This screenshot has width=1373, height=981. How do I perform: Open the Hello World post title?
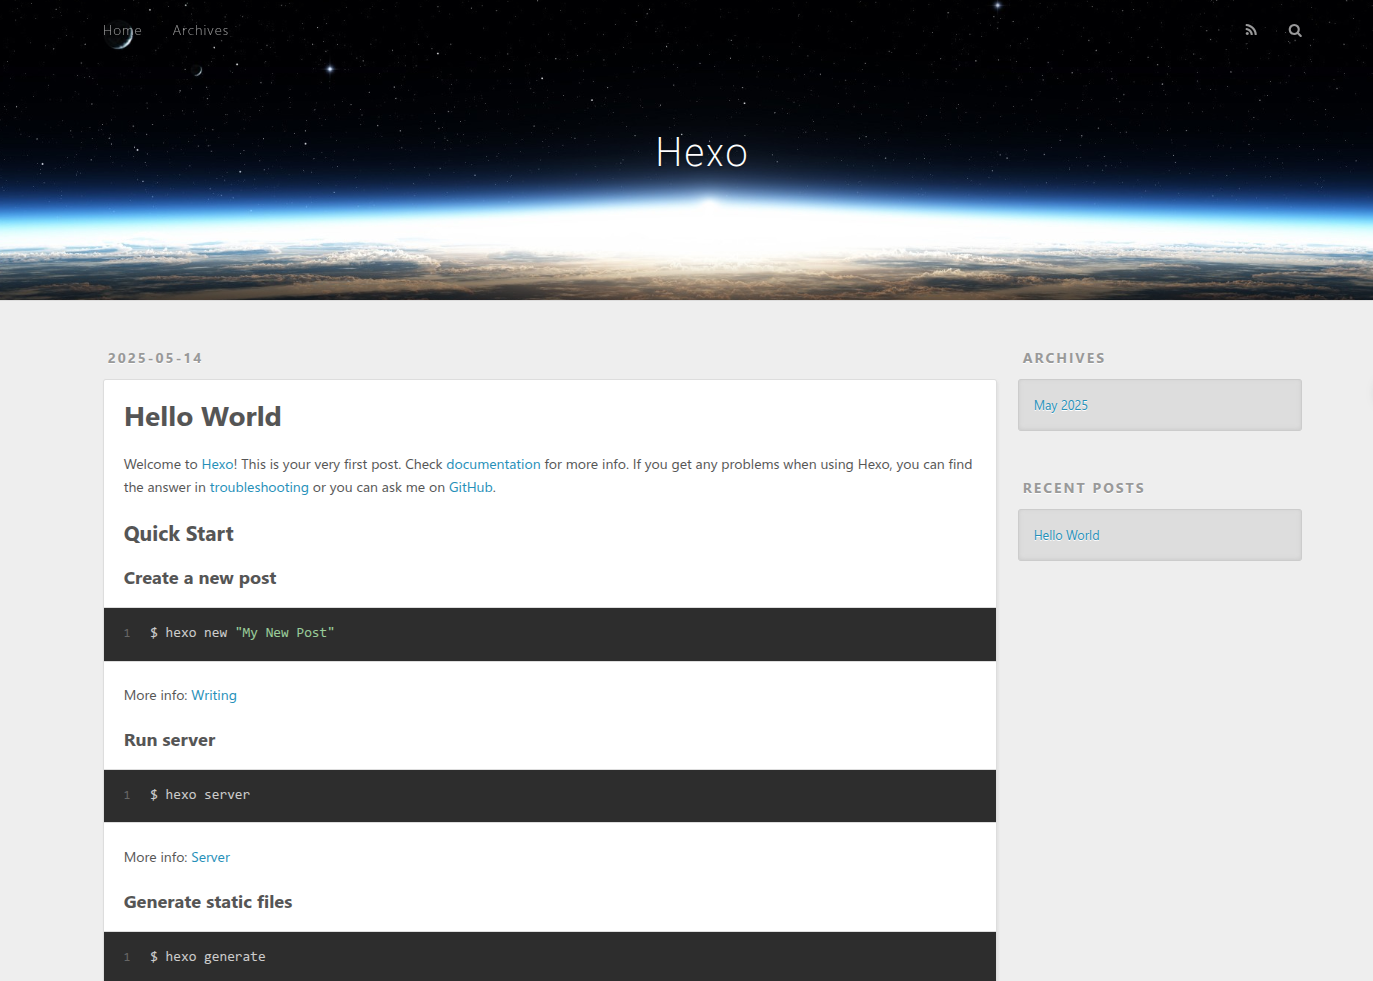coord(203,417)
